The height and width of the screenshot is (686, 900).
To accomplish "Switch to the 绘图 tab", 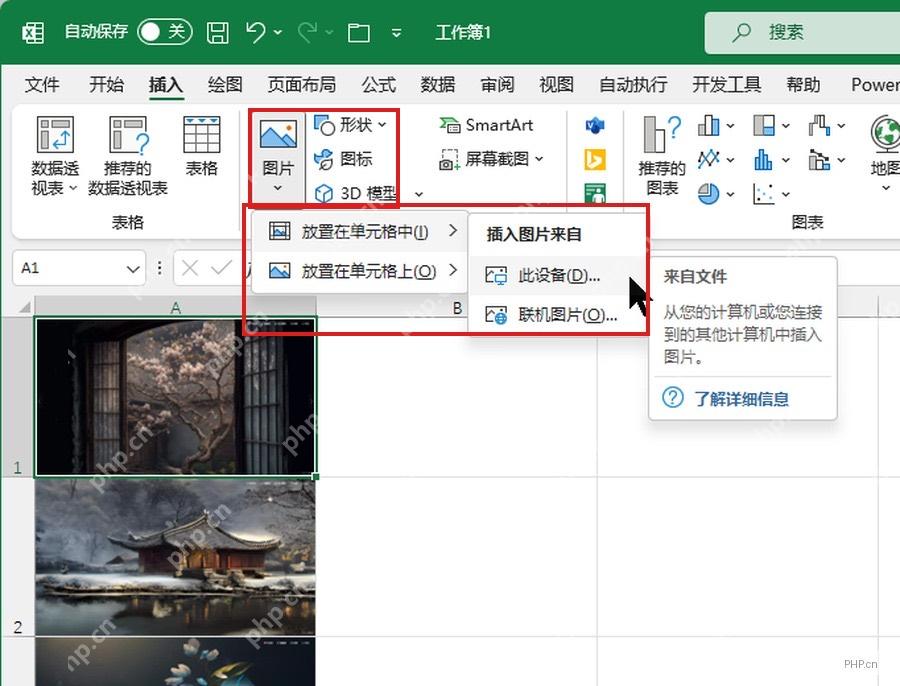I will 225,85.
